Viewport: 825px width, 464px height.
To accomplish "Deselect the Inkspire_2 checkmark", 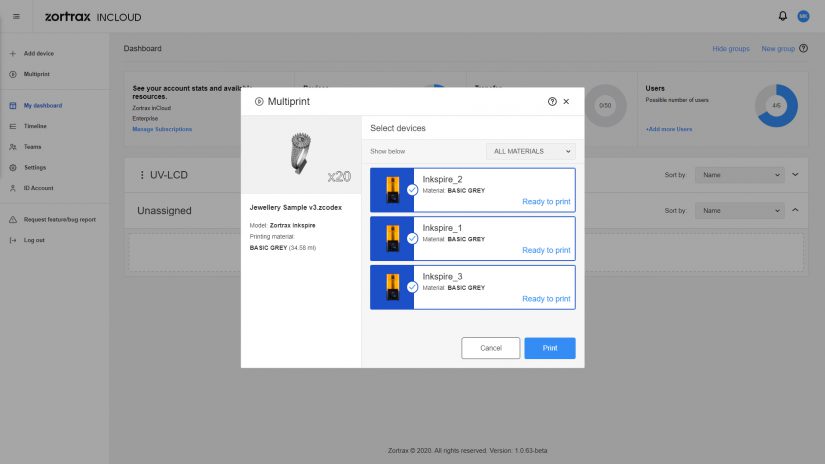I will (x=412, y=190).
